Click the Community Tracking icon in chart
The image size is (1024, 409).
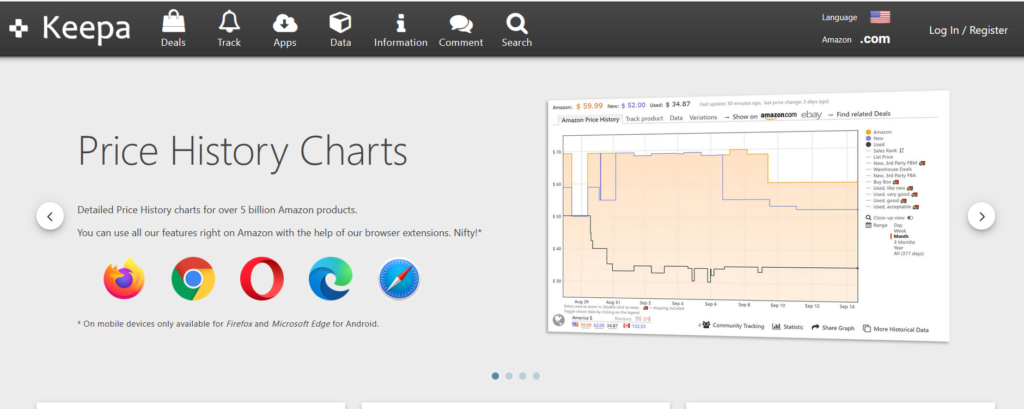coord(706,325)
